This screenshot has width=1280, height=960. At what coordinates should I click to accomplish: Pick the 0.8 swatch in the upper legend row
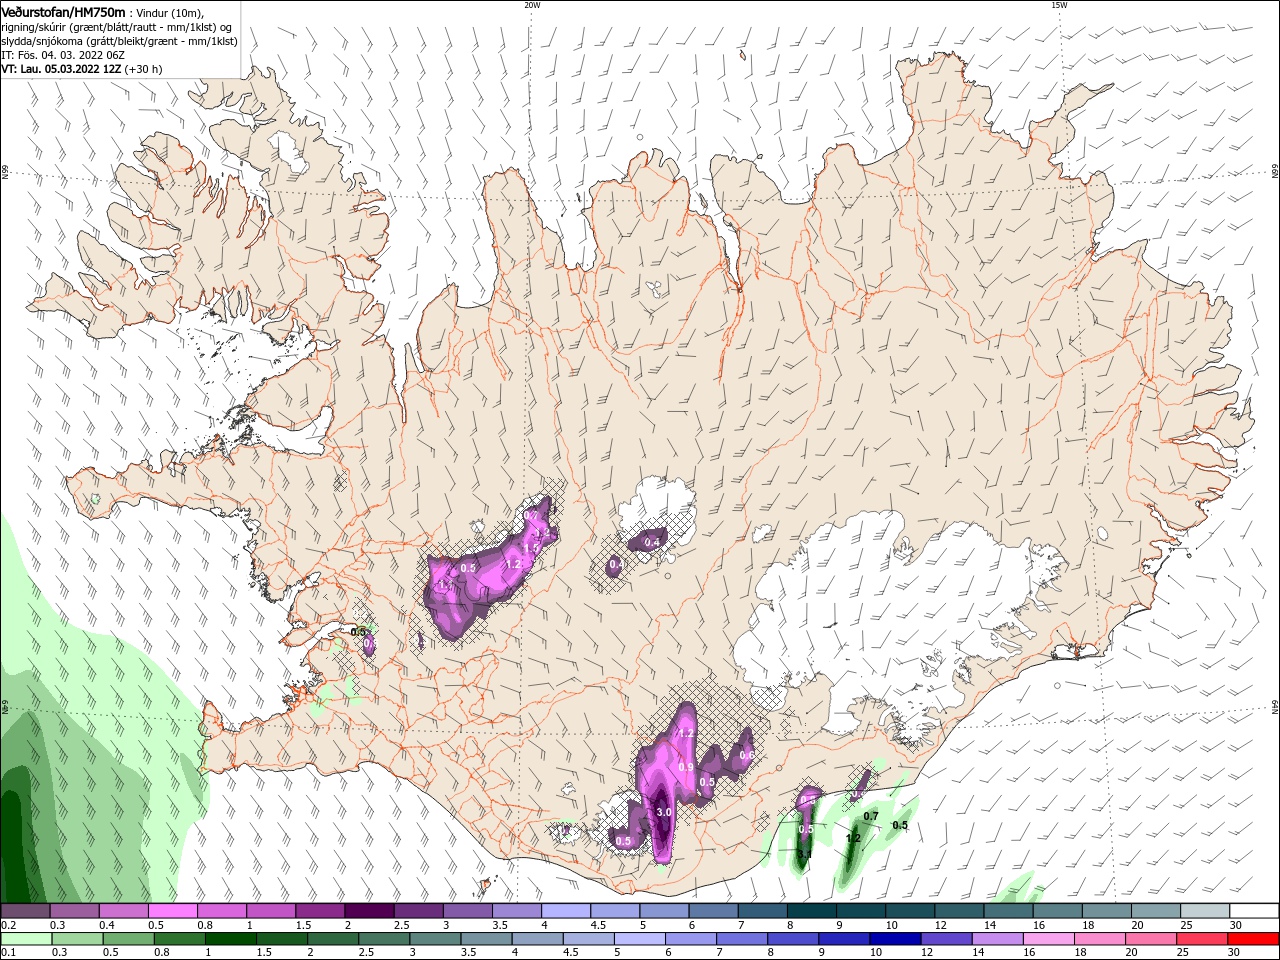point(221,911)
